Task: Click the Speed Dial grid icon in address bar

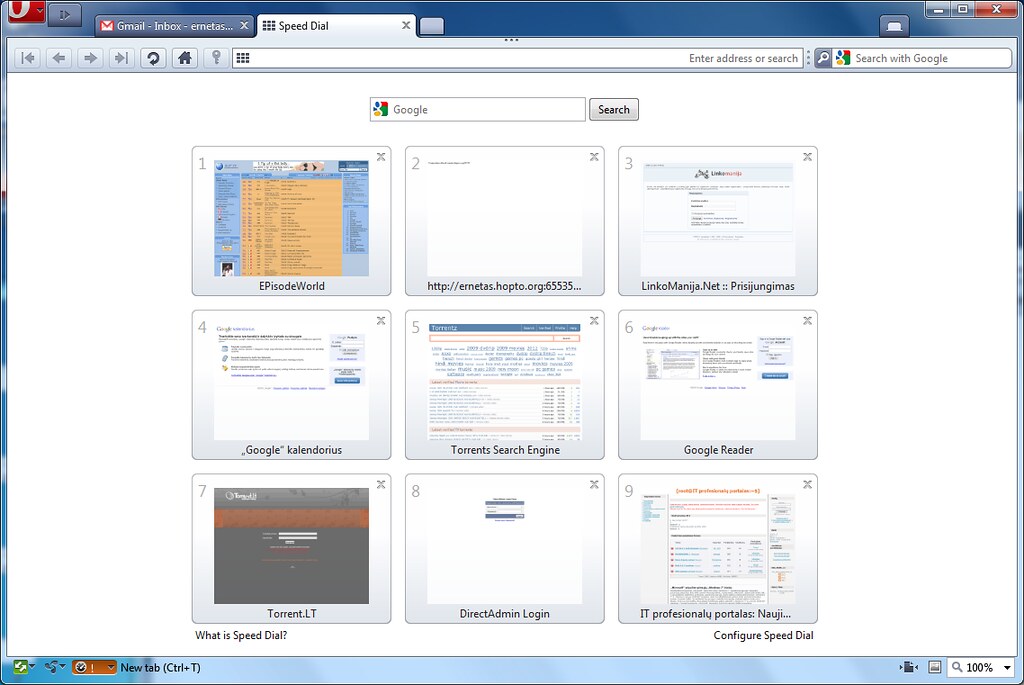Action: tap(243, 58)
